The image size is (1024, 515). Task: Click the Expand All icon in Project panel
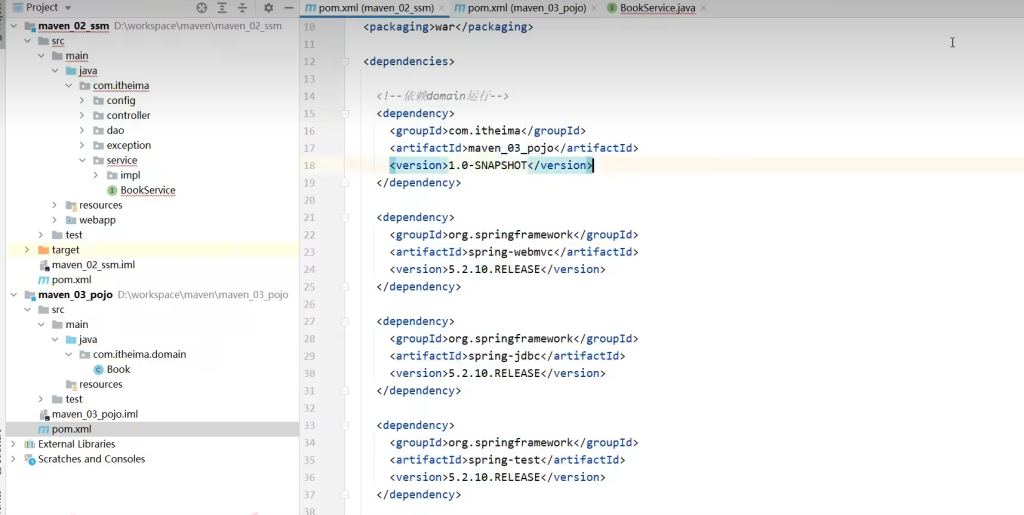[x=223, y=7]
